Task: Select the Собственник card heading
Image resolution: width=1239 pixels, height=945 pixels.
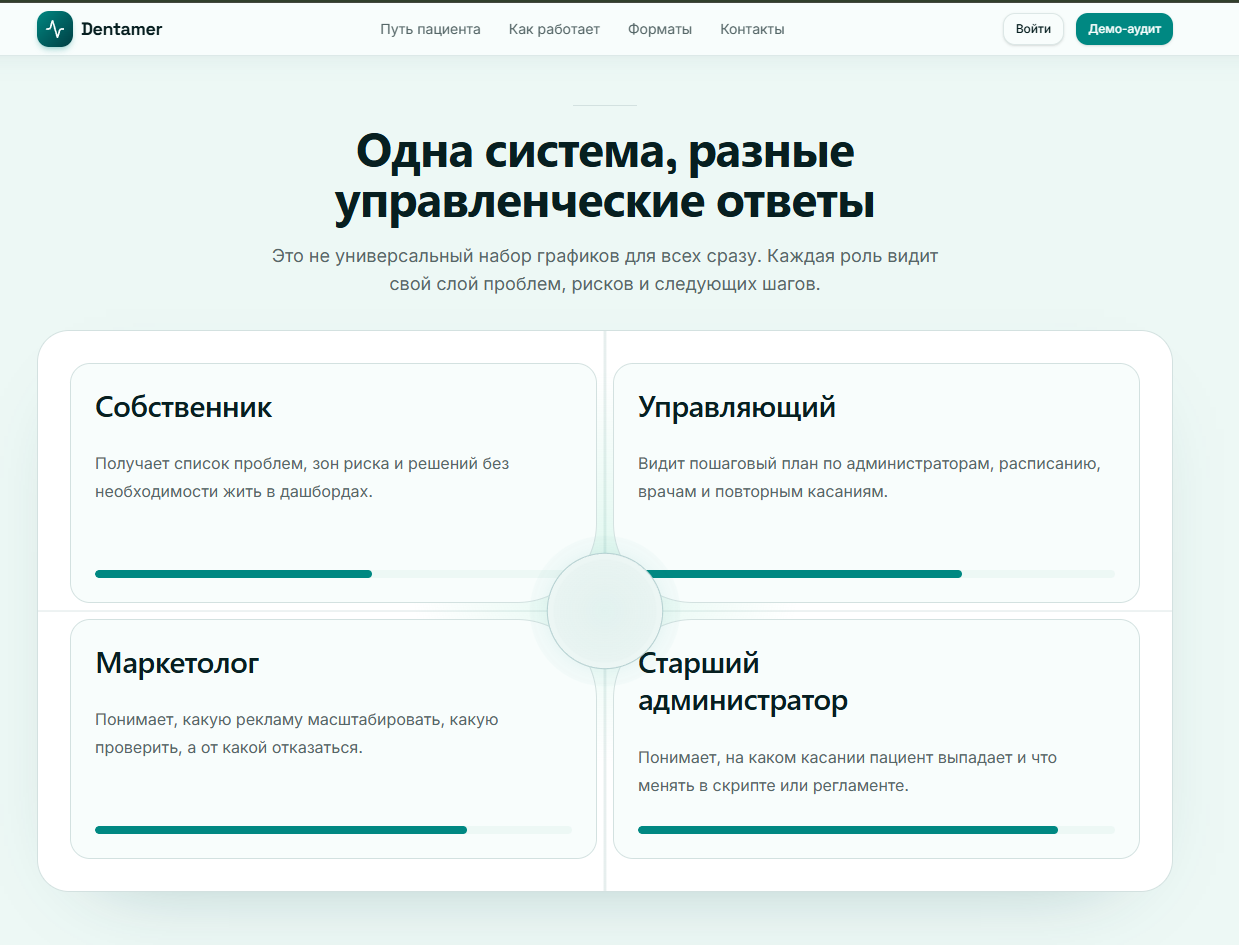Action: pyautogui.click(x=184, y=407)
